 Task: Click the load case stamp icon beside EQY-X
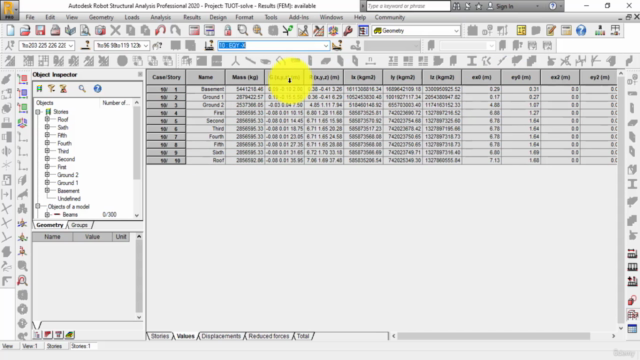click(x=209, y=46)
